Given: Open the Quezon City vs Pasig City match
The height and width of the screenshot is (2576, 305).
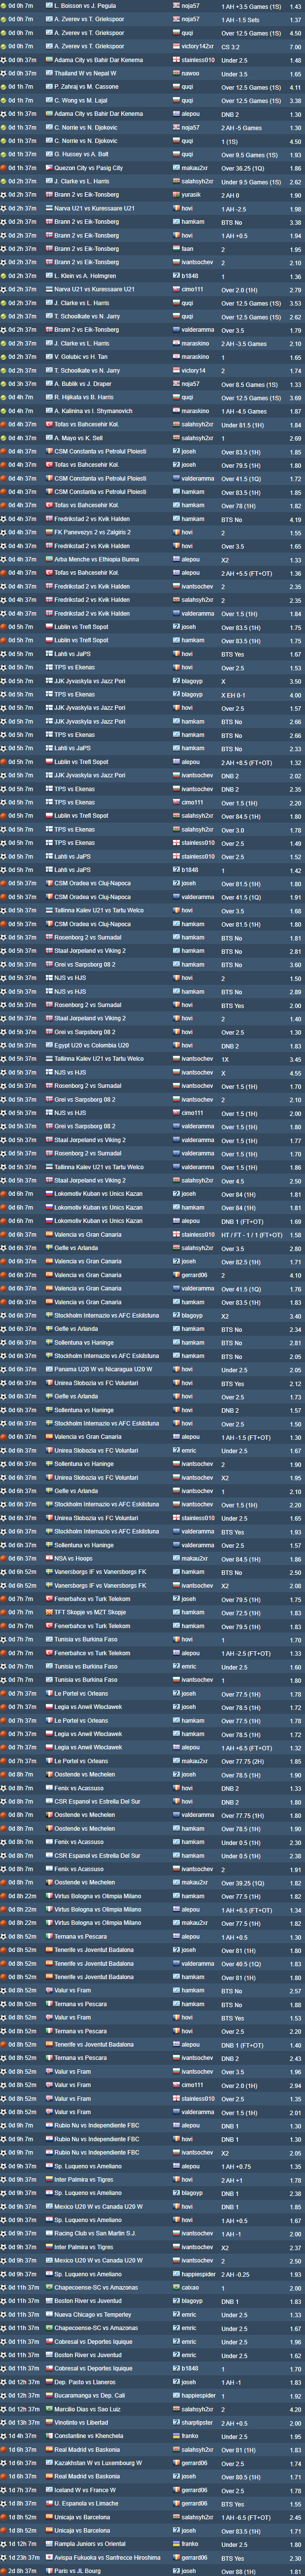Looking at the screenshot, I should click(89, 168).
